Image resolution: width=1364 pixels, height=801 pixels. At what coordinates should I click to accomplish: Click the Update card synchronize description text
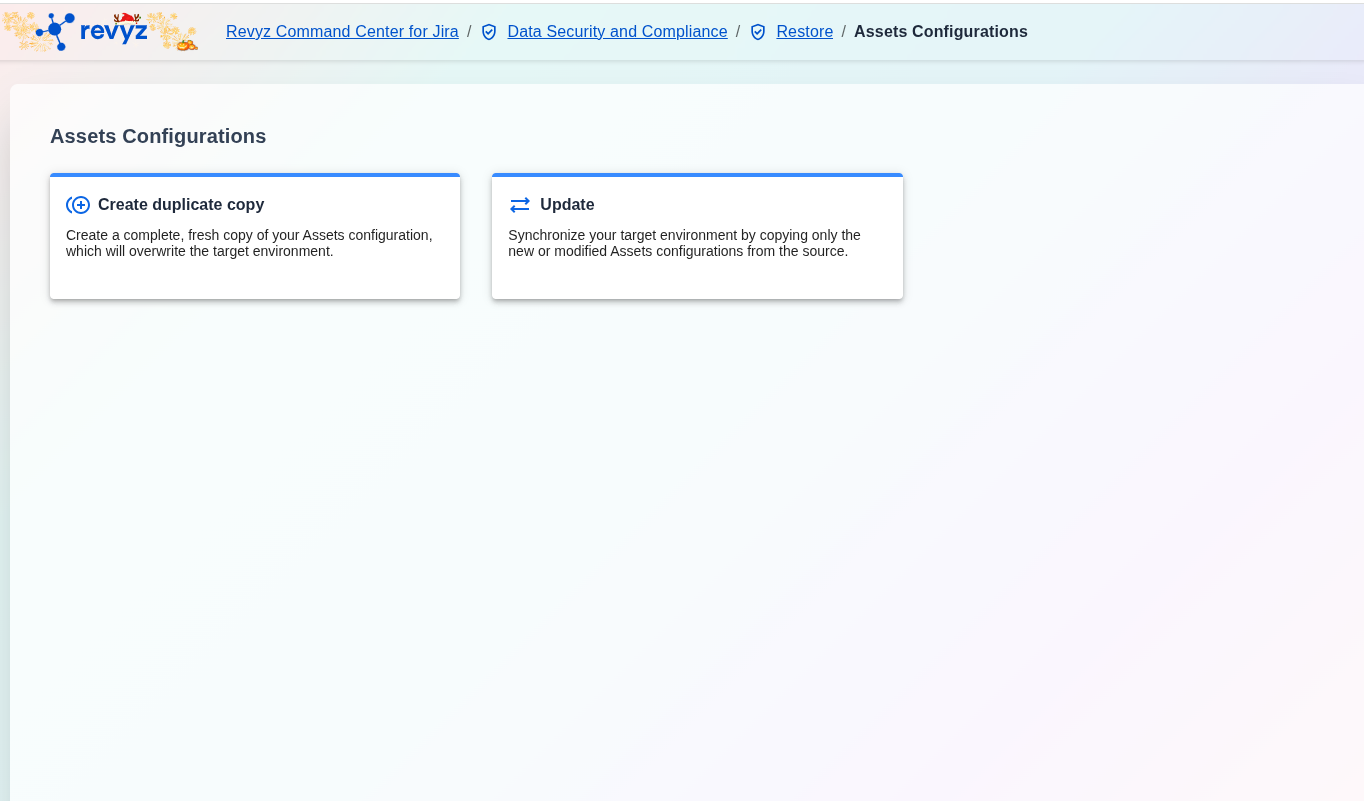(684, 243)
